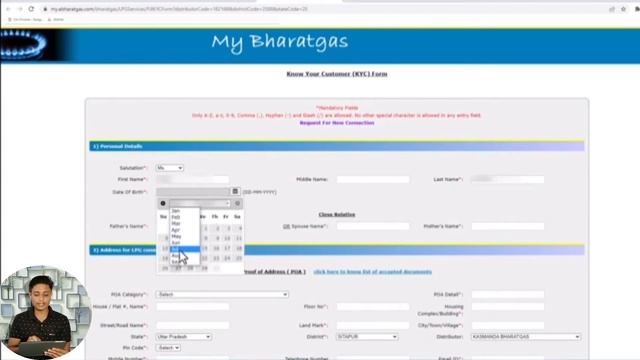Click the House / Flat Name field
This screenshot has height=360, width=640.
(x=192, y=307)
